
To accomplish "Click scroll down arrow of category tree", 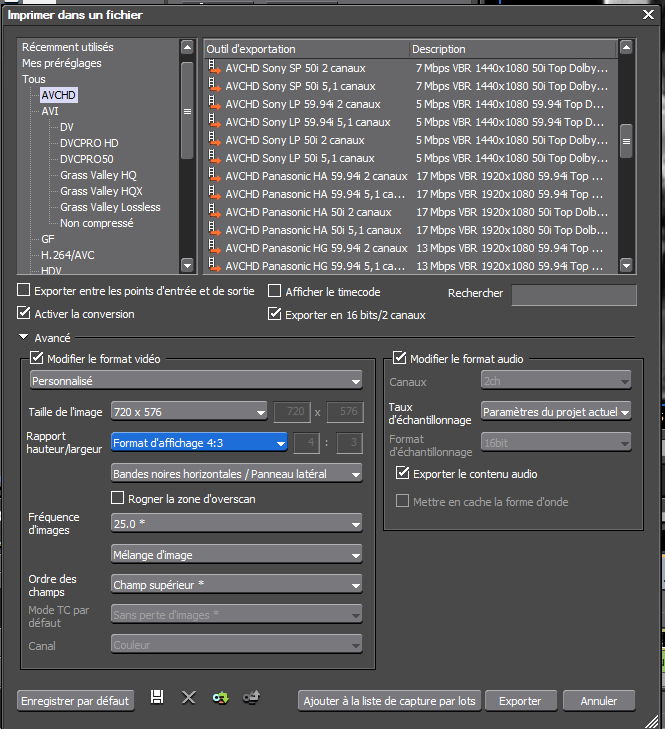I will pos(187,266).
